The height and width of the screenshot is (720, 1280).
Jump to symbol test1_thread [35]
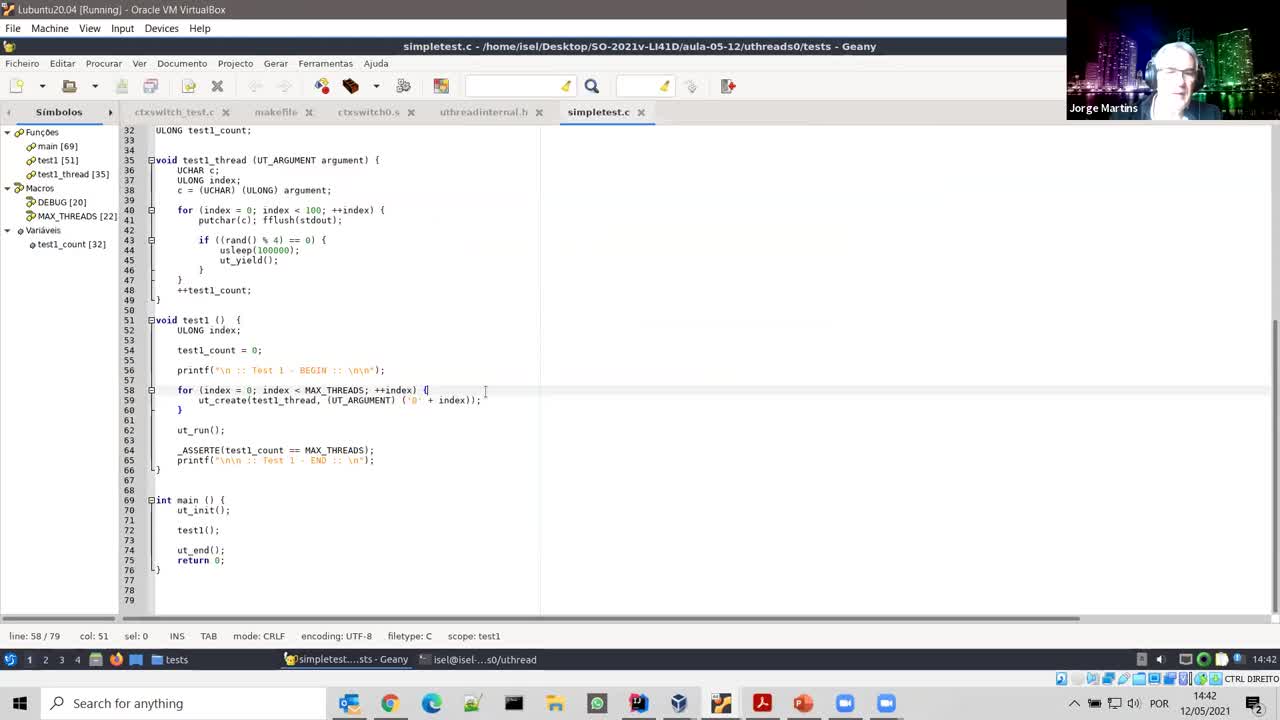[73, 174]
